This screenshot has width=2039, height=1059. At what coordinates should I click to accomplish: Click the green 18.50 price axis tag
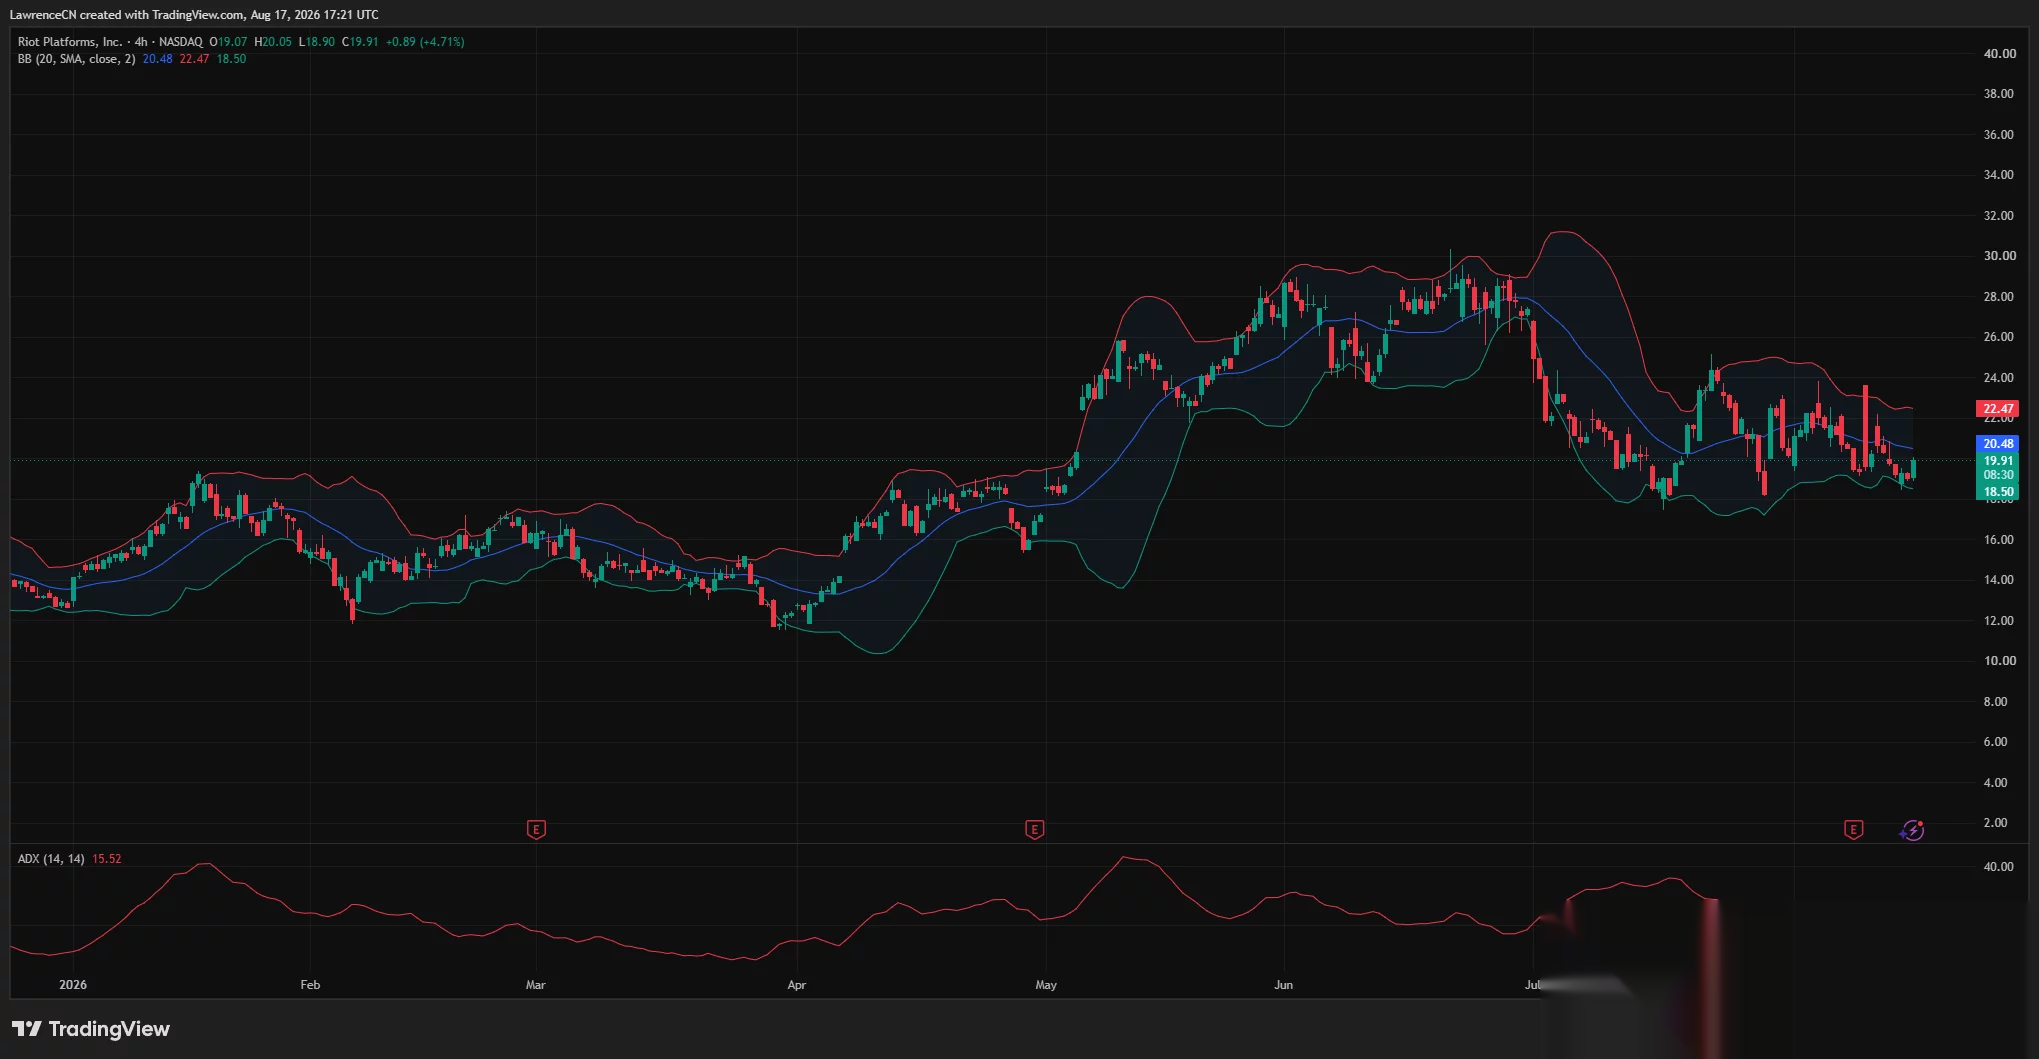[1998, 492]
